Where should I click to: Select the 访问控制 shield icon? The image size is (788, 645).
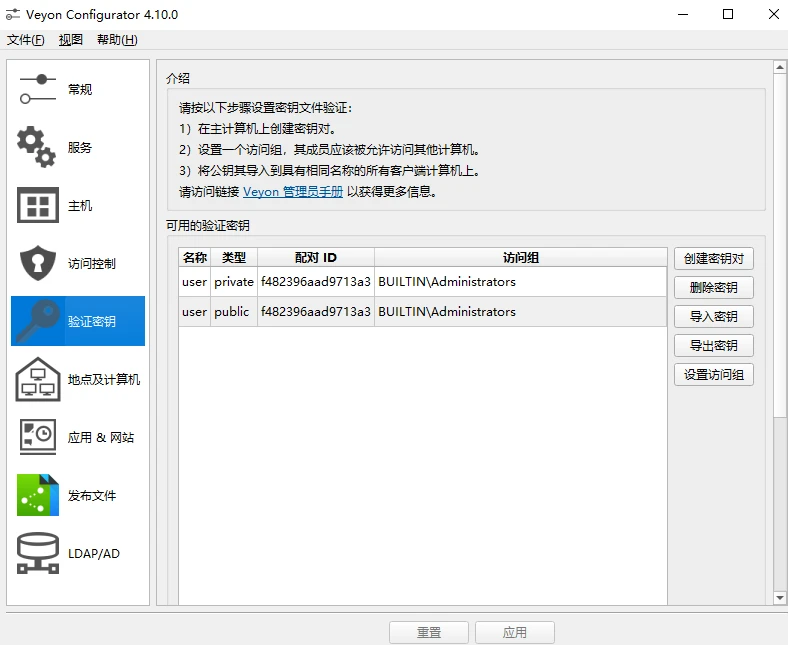(38, 263)
